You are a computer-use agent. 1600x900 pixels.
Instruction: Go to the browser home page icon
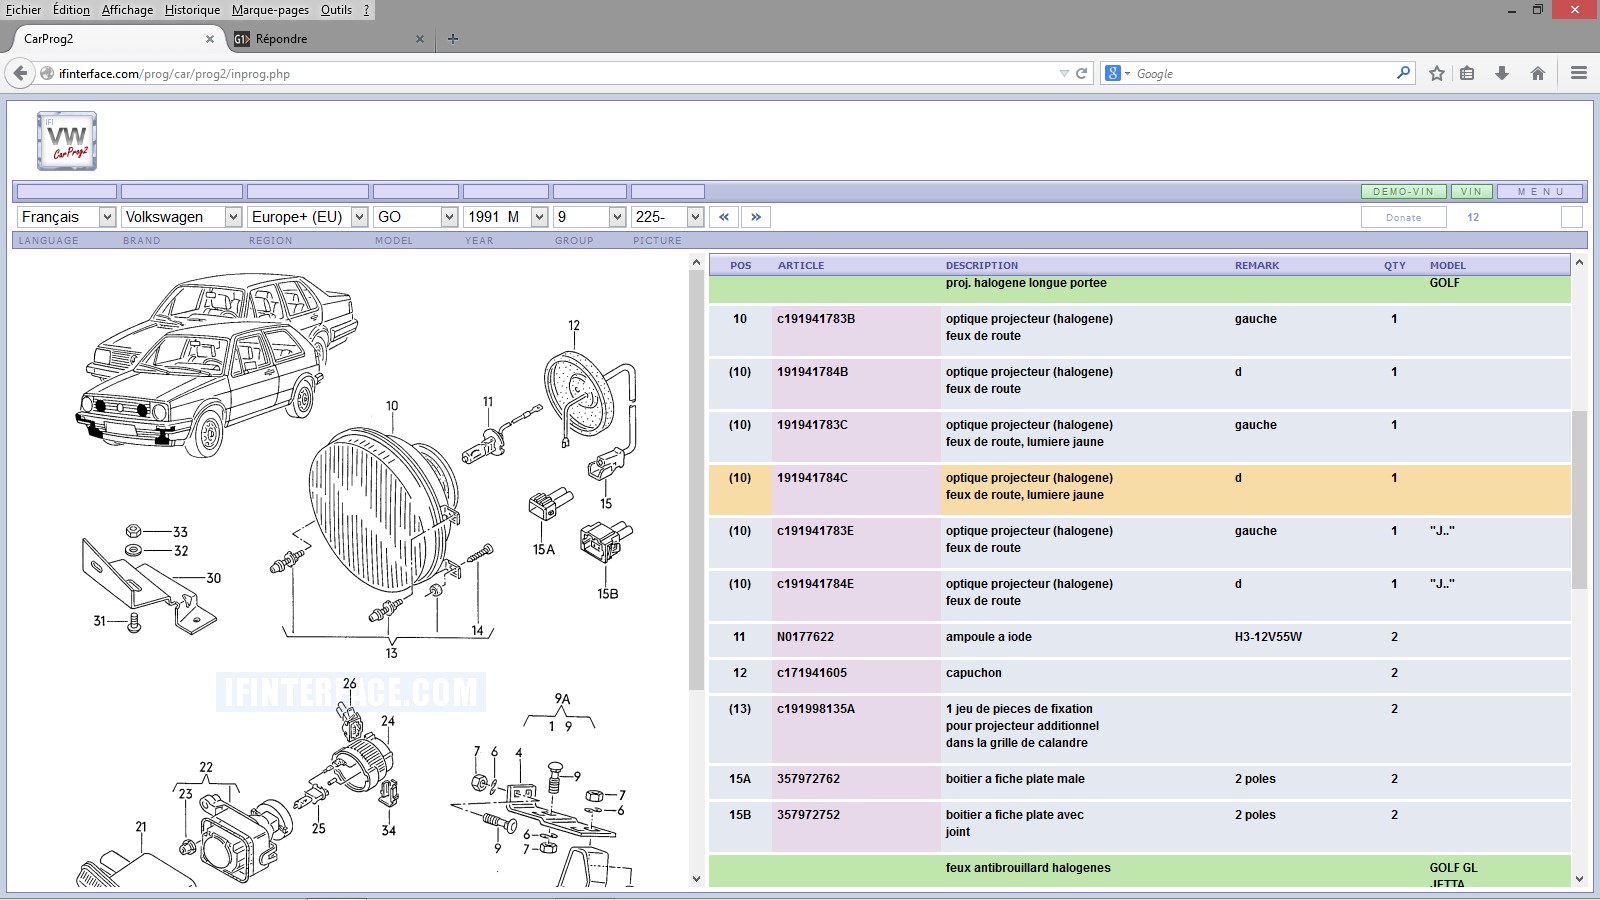tap(1538, 73)
